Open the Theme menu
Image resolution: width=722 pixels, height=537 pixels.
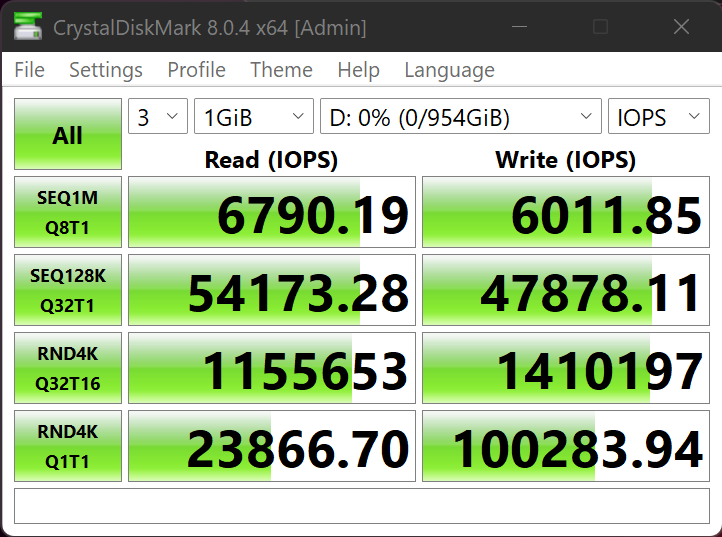281,70
